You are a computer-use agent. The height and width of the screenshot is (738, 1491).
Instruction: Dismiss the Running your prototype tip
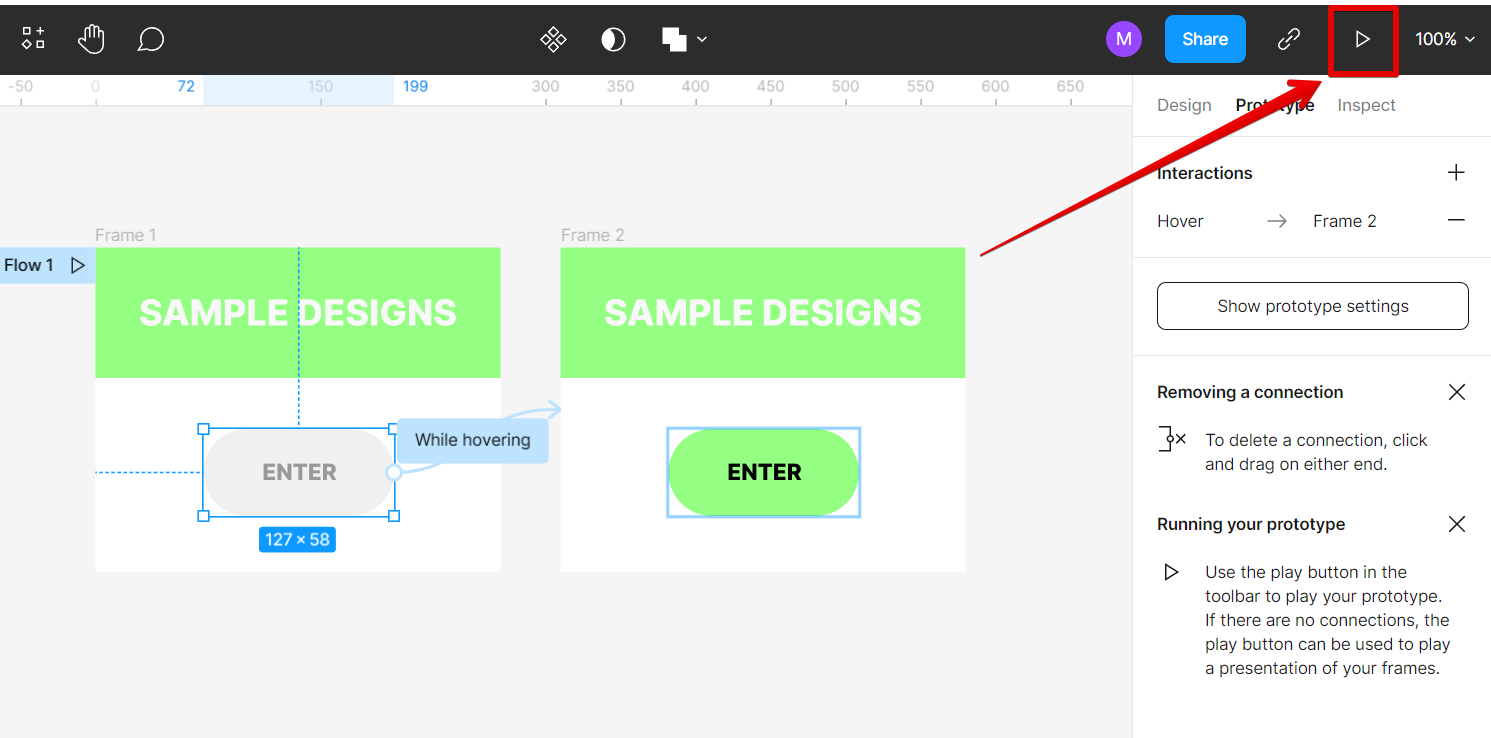(1456, 524)
